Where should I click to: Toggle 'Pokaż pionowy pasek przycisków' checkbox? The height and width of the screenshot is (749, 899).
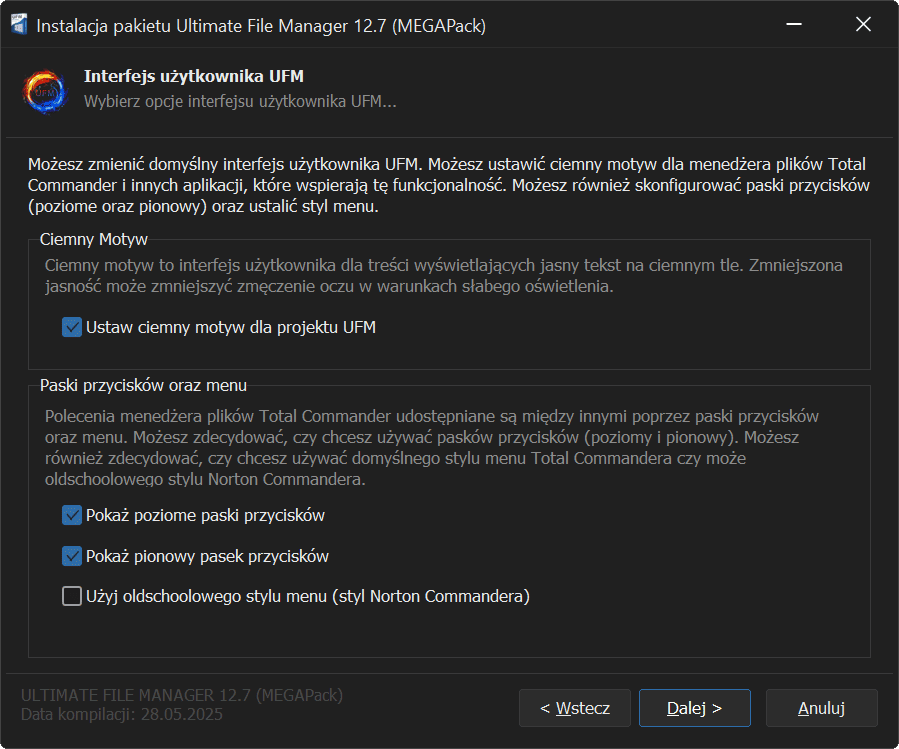tap(72, 556)
